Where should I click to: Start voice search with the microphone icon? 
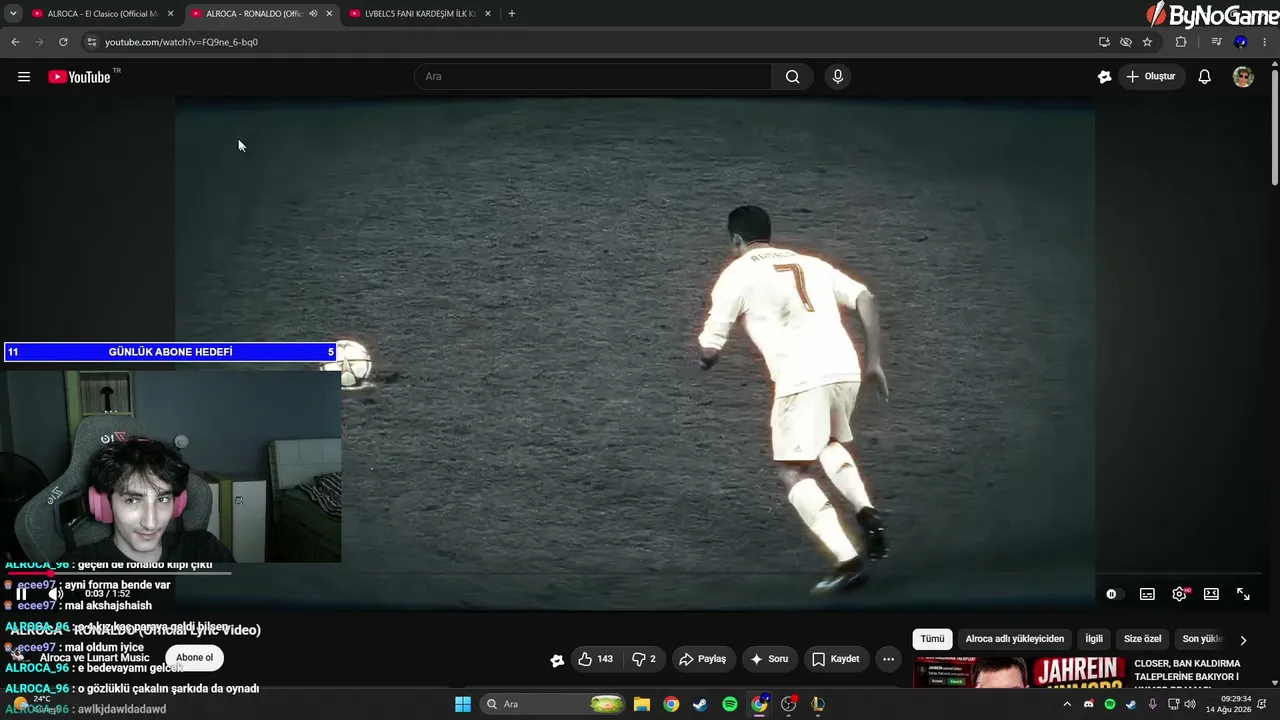[x=838, y=77]
